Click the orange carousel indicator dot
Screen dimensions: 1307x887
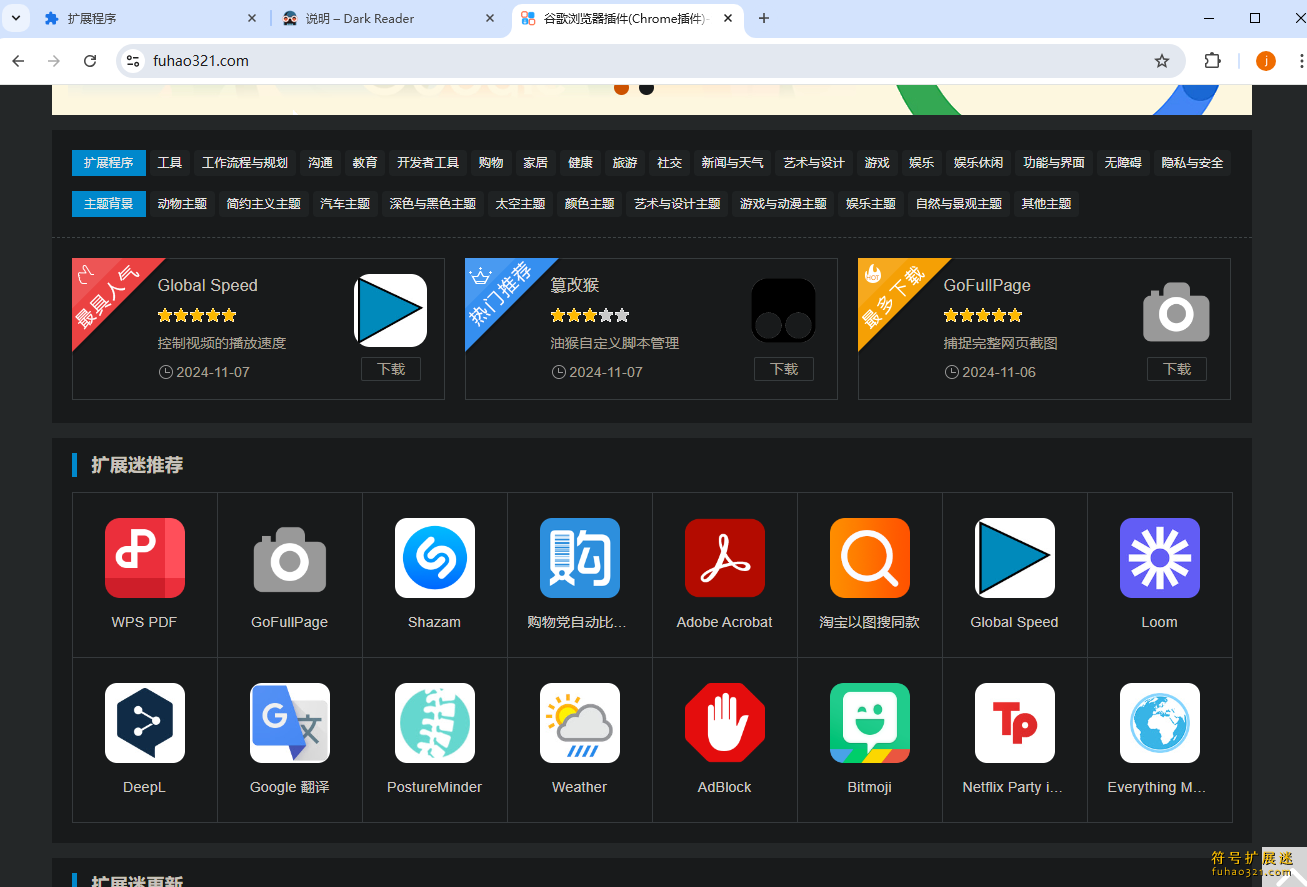[x=621, y=88]
